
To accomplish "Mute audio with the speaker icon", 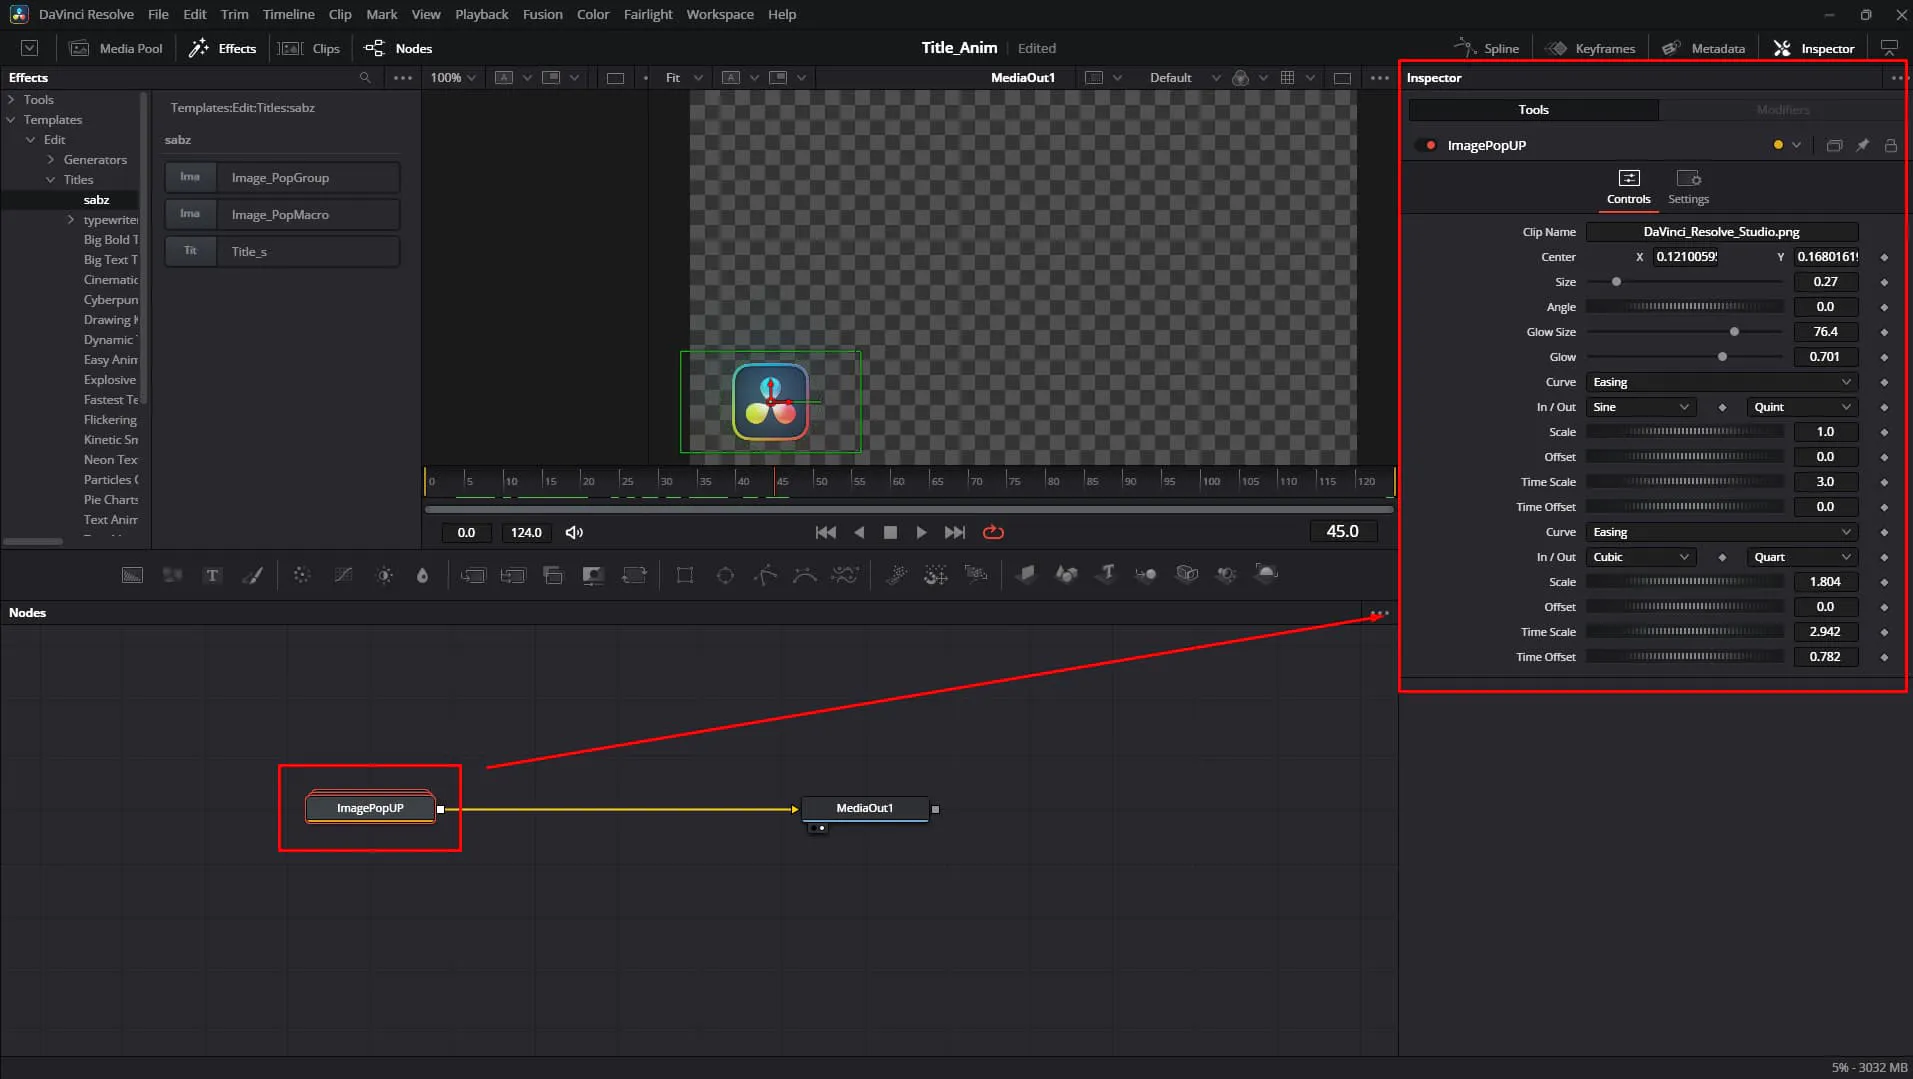I will (x=574, y=533).
